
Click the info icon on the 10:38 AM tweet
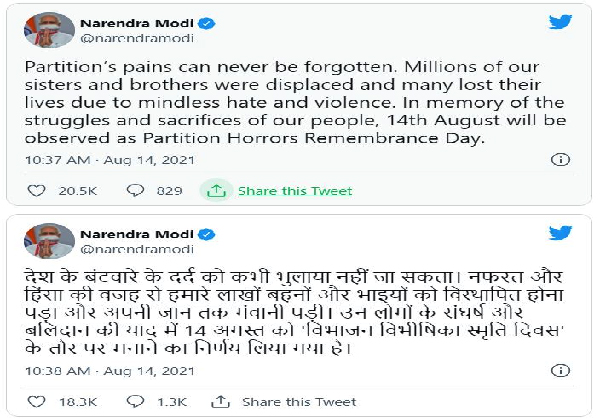[x=562, y=370]
